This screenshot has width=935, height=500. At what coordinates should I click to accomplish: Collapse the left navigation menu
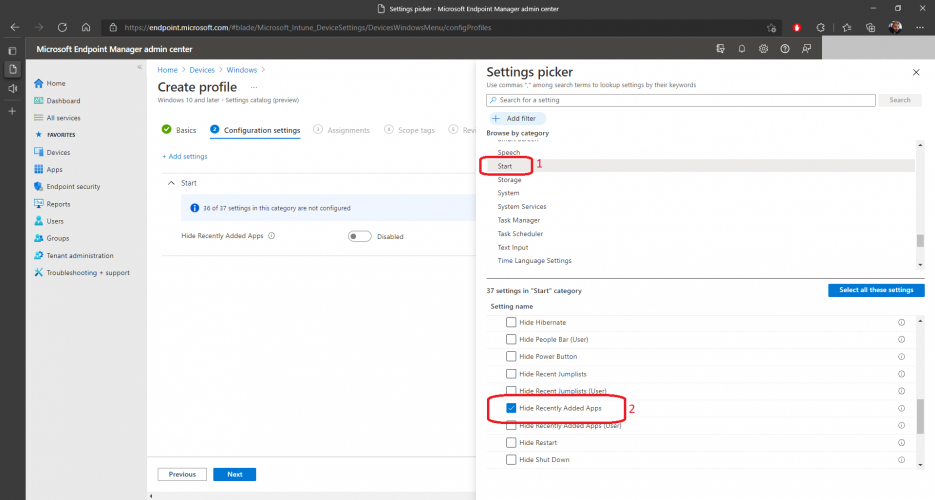click(x=139, y=67)
